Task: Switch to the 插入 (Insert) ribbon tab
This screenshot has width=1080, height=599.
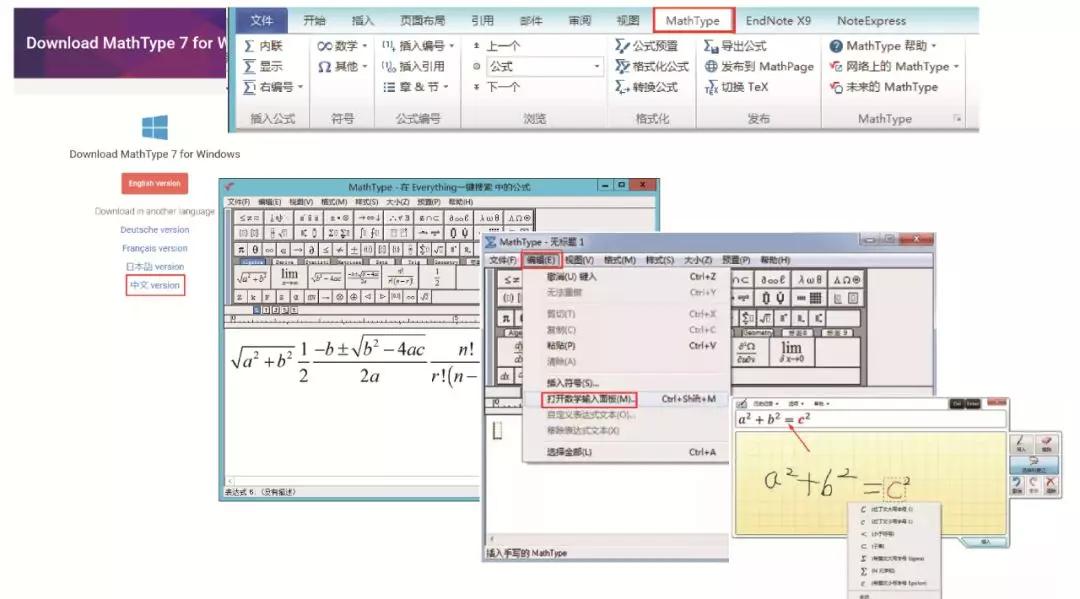Action: pos(363,21)
